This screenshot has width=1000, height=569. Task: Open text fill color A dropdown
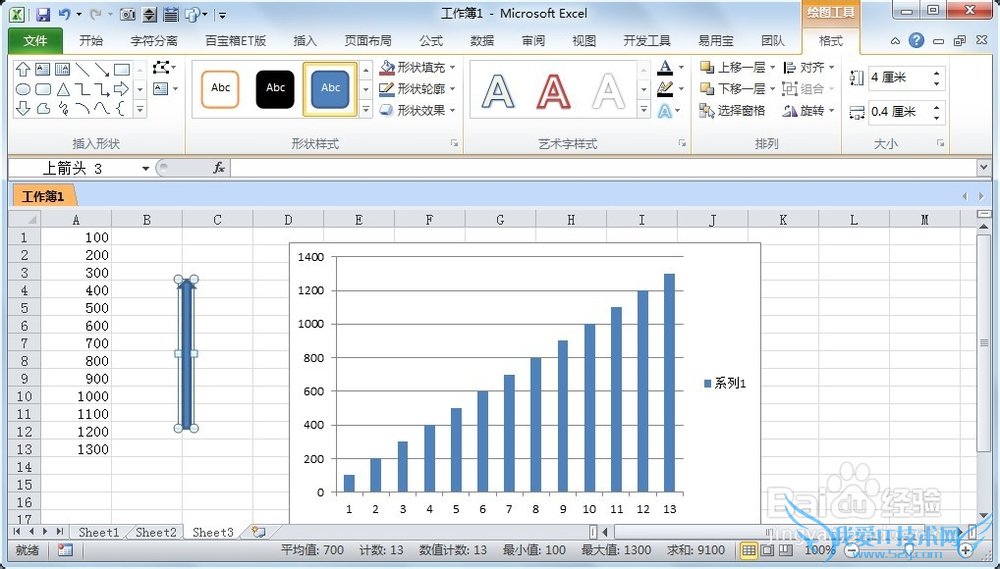point(681,67)
